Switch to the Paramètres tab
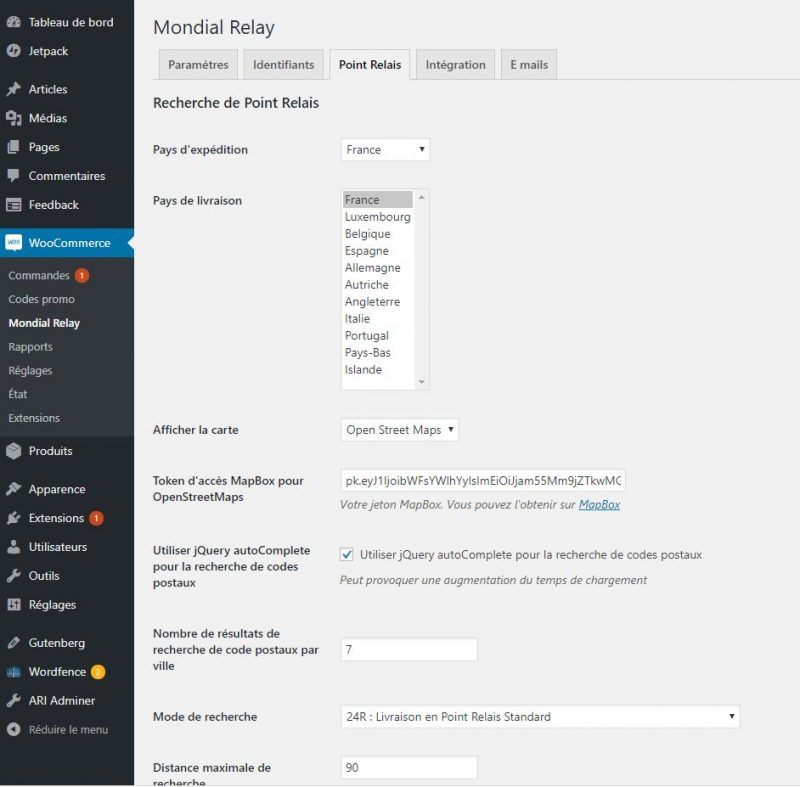The image size is (800, 787). click(198, 65)
